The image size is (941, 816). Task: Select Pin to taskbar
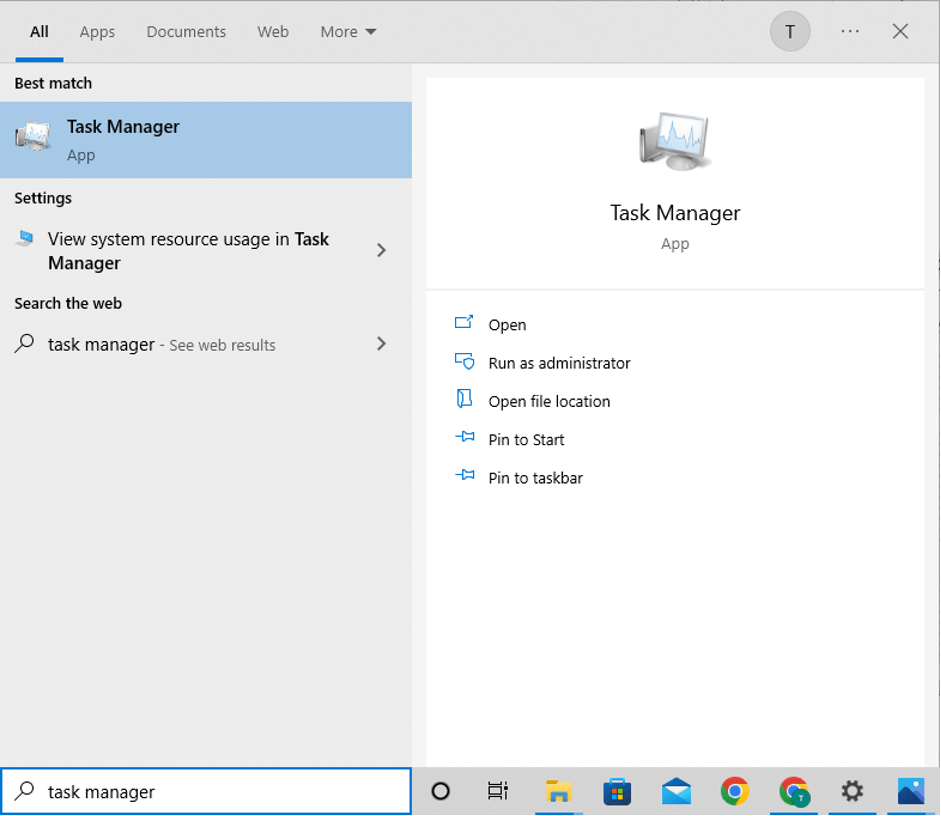click(x=535, y=478)
